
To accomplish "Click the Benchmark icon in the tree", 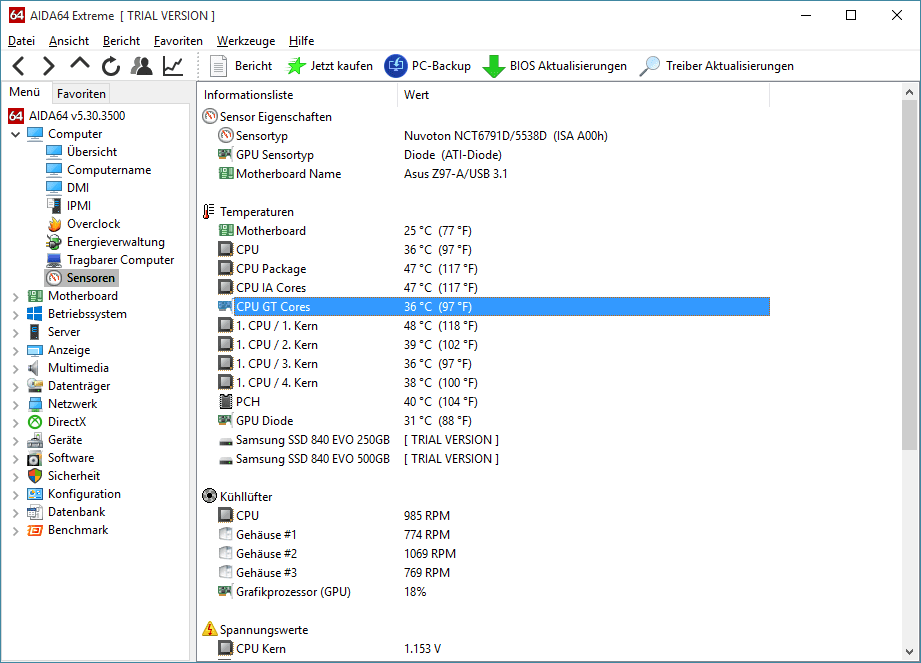I will tap(35, 530).
